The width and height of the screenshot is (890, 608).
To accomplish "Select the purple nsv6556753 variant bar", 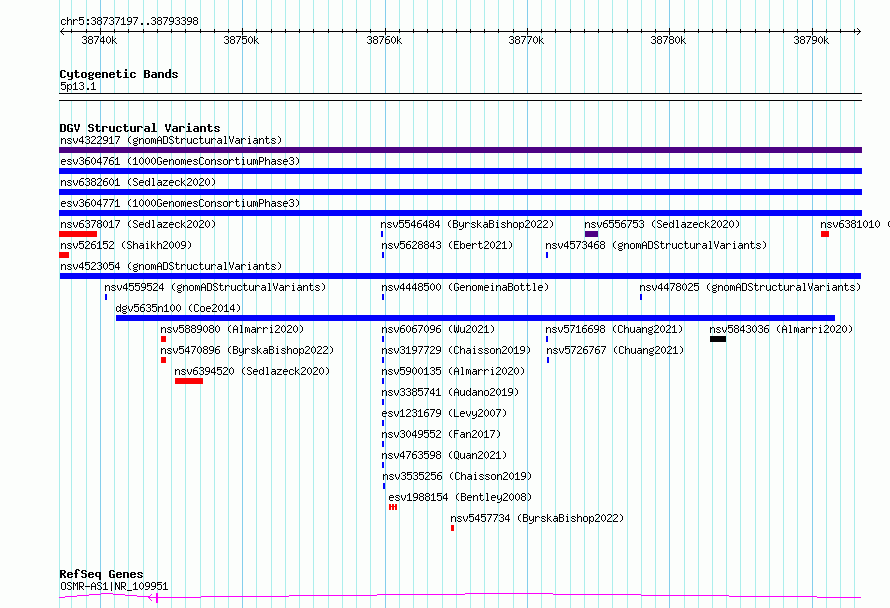I will (591, 234).
